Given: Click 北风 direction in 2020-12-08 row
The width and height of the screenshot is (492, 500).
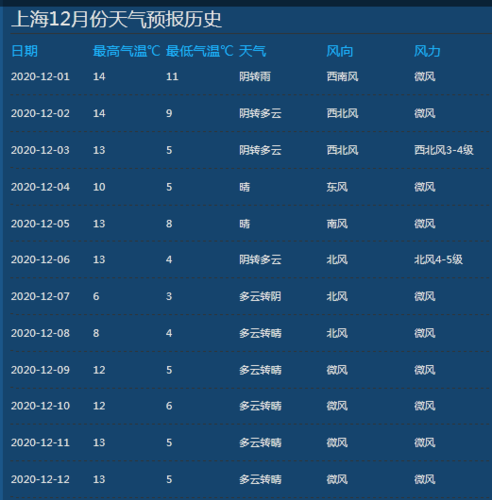Looking at the screenshot, I should (x=337, y=333).
